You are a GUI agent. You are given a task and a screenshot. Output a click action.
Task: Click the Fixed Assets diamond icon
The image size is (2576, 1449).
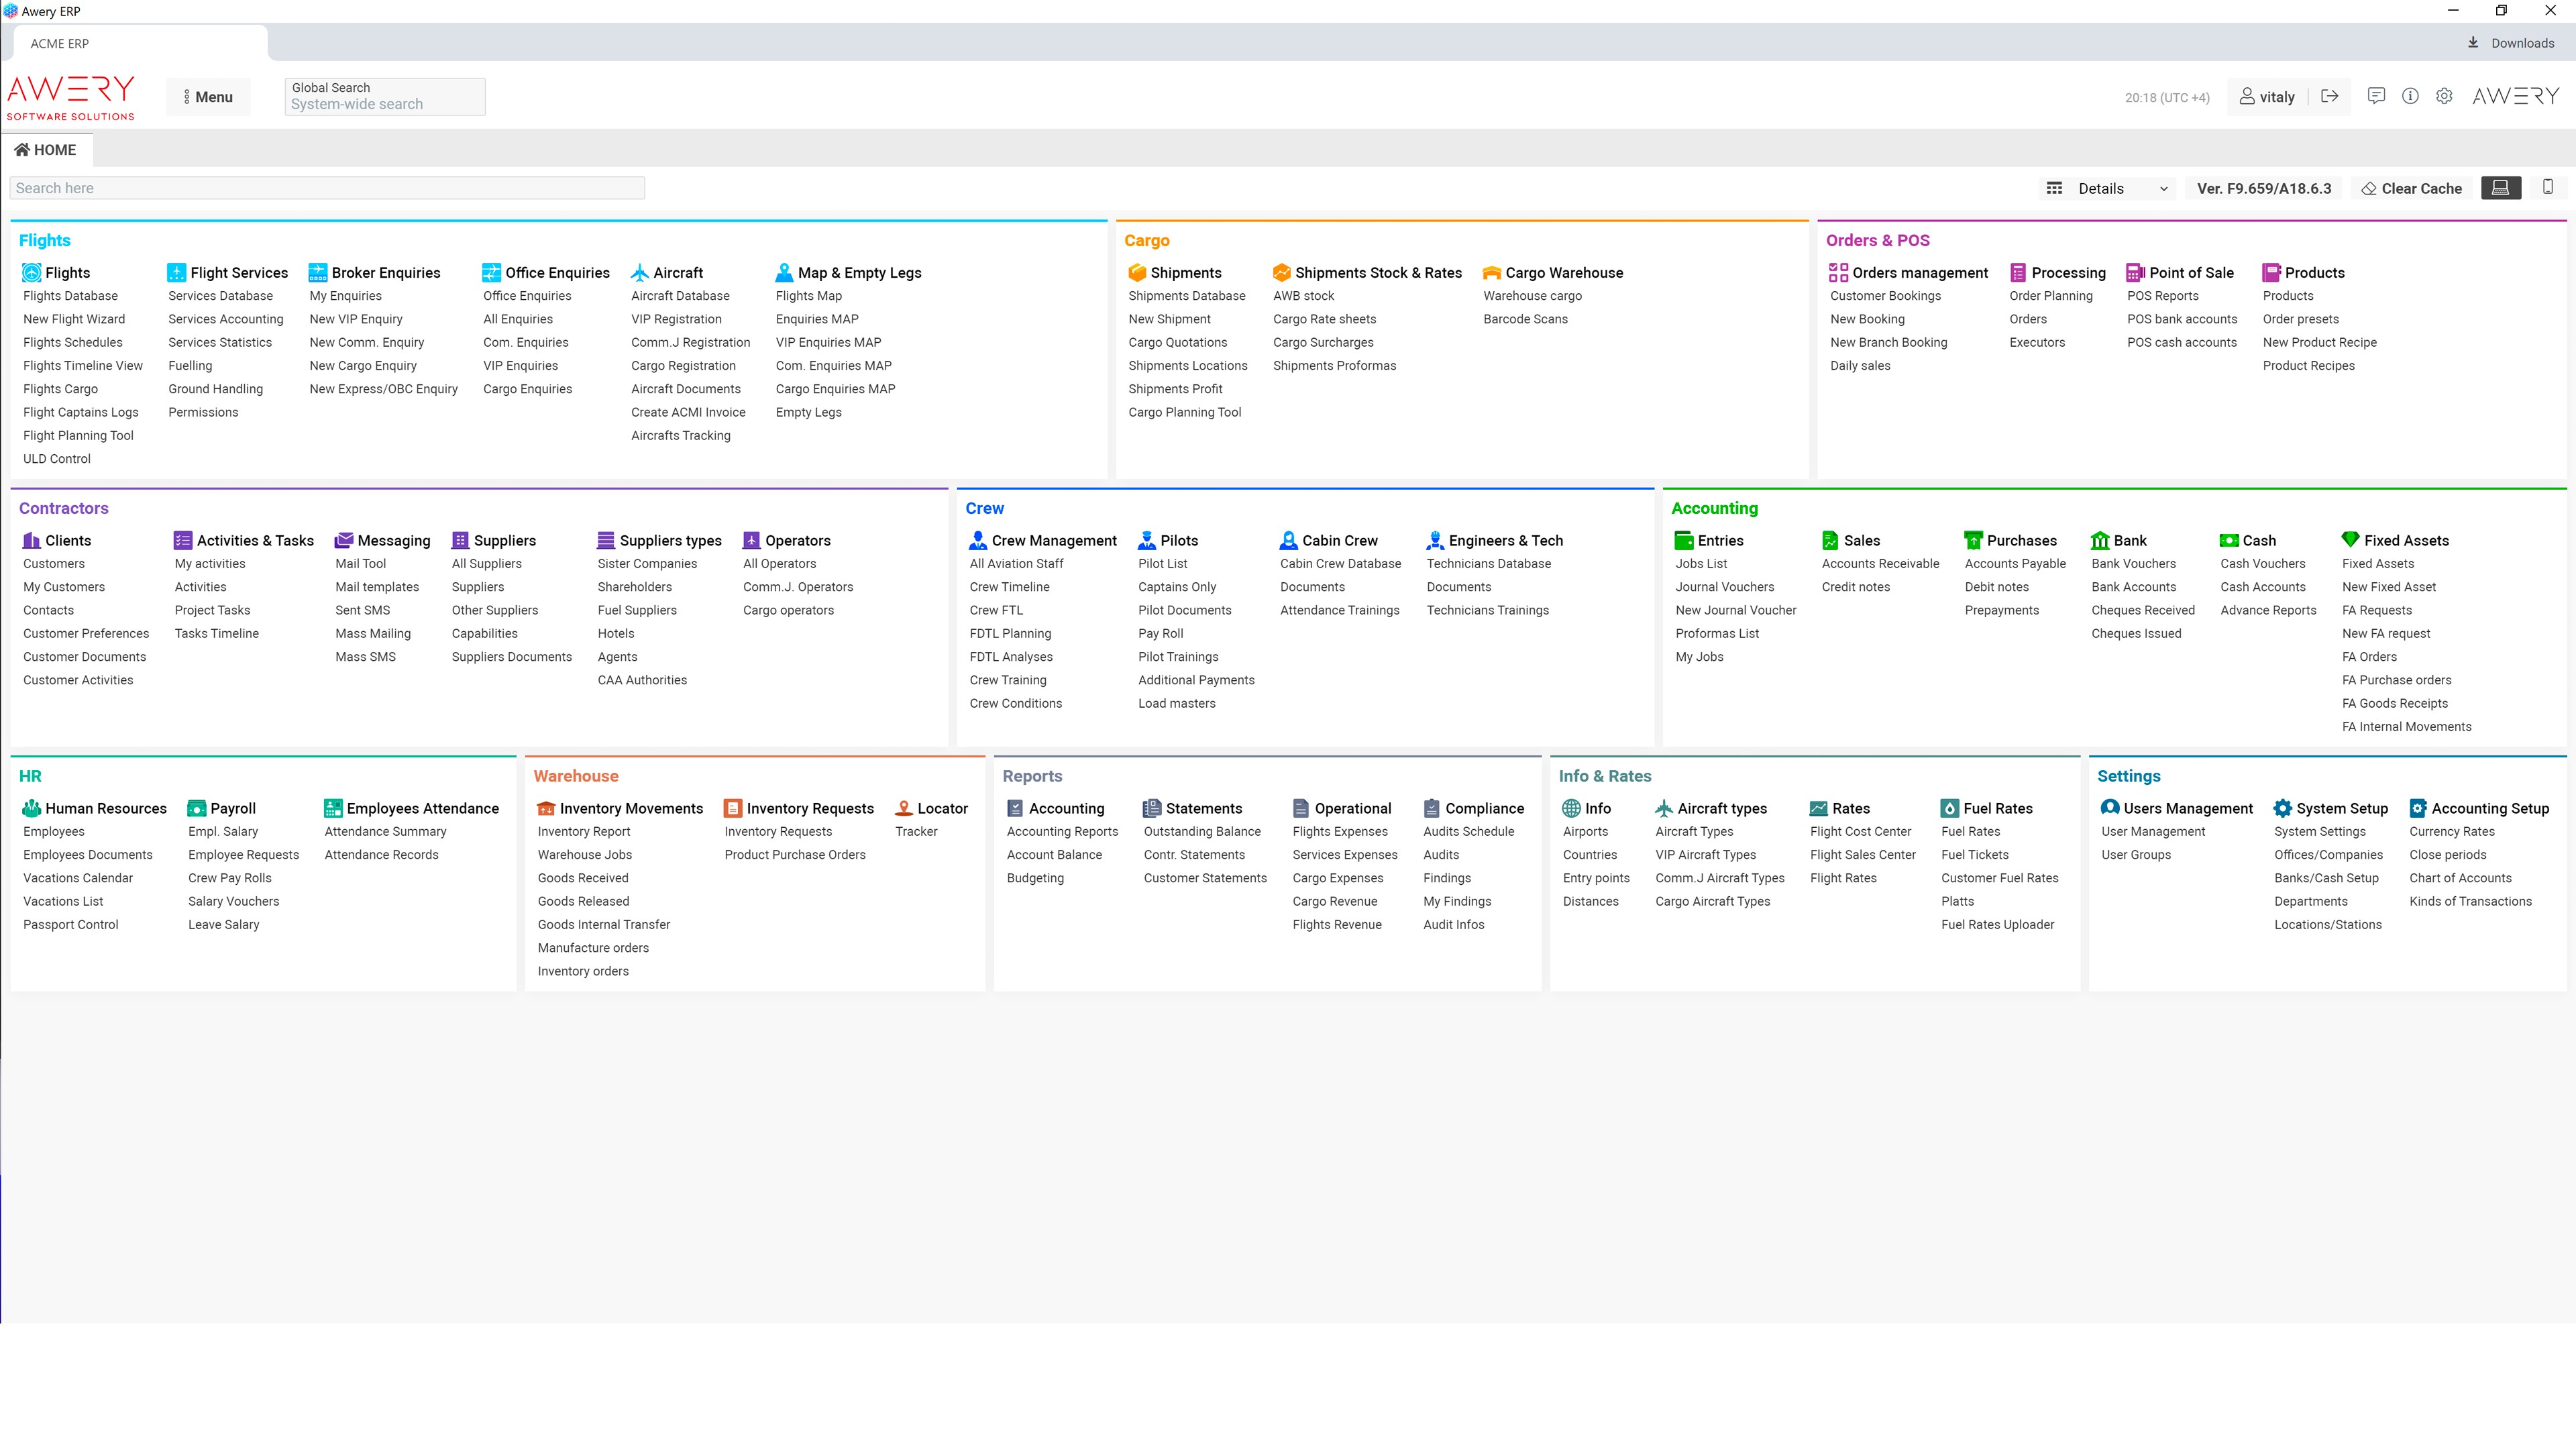click(x=2350, y=540)
